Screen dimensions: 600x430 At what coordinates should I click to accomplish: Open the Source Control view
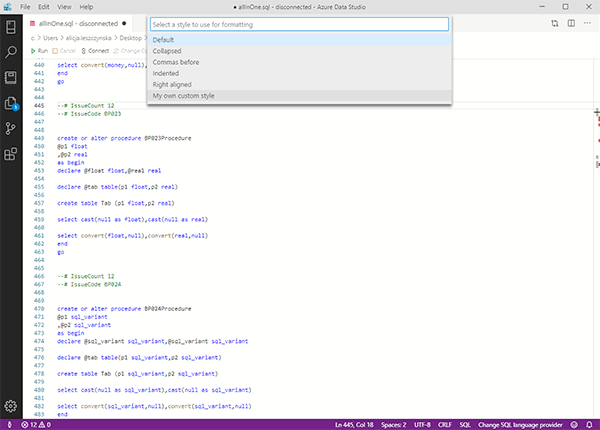pyautogui.click(x=11, y=129)
